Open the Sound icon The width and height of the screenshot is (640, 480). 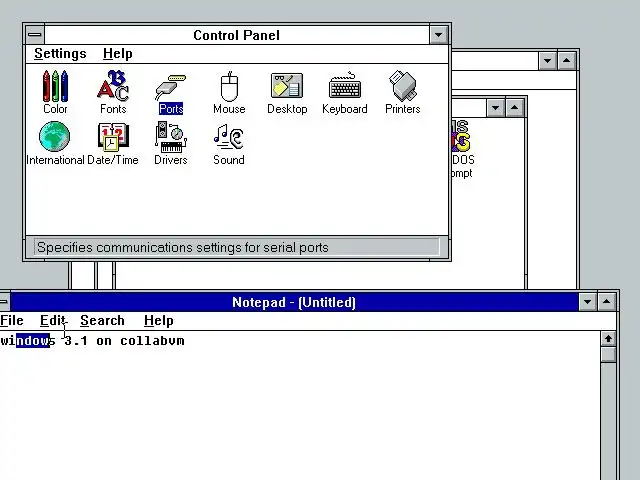tap(229, 144)
